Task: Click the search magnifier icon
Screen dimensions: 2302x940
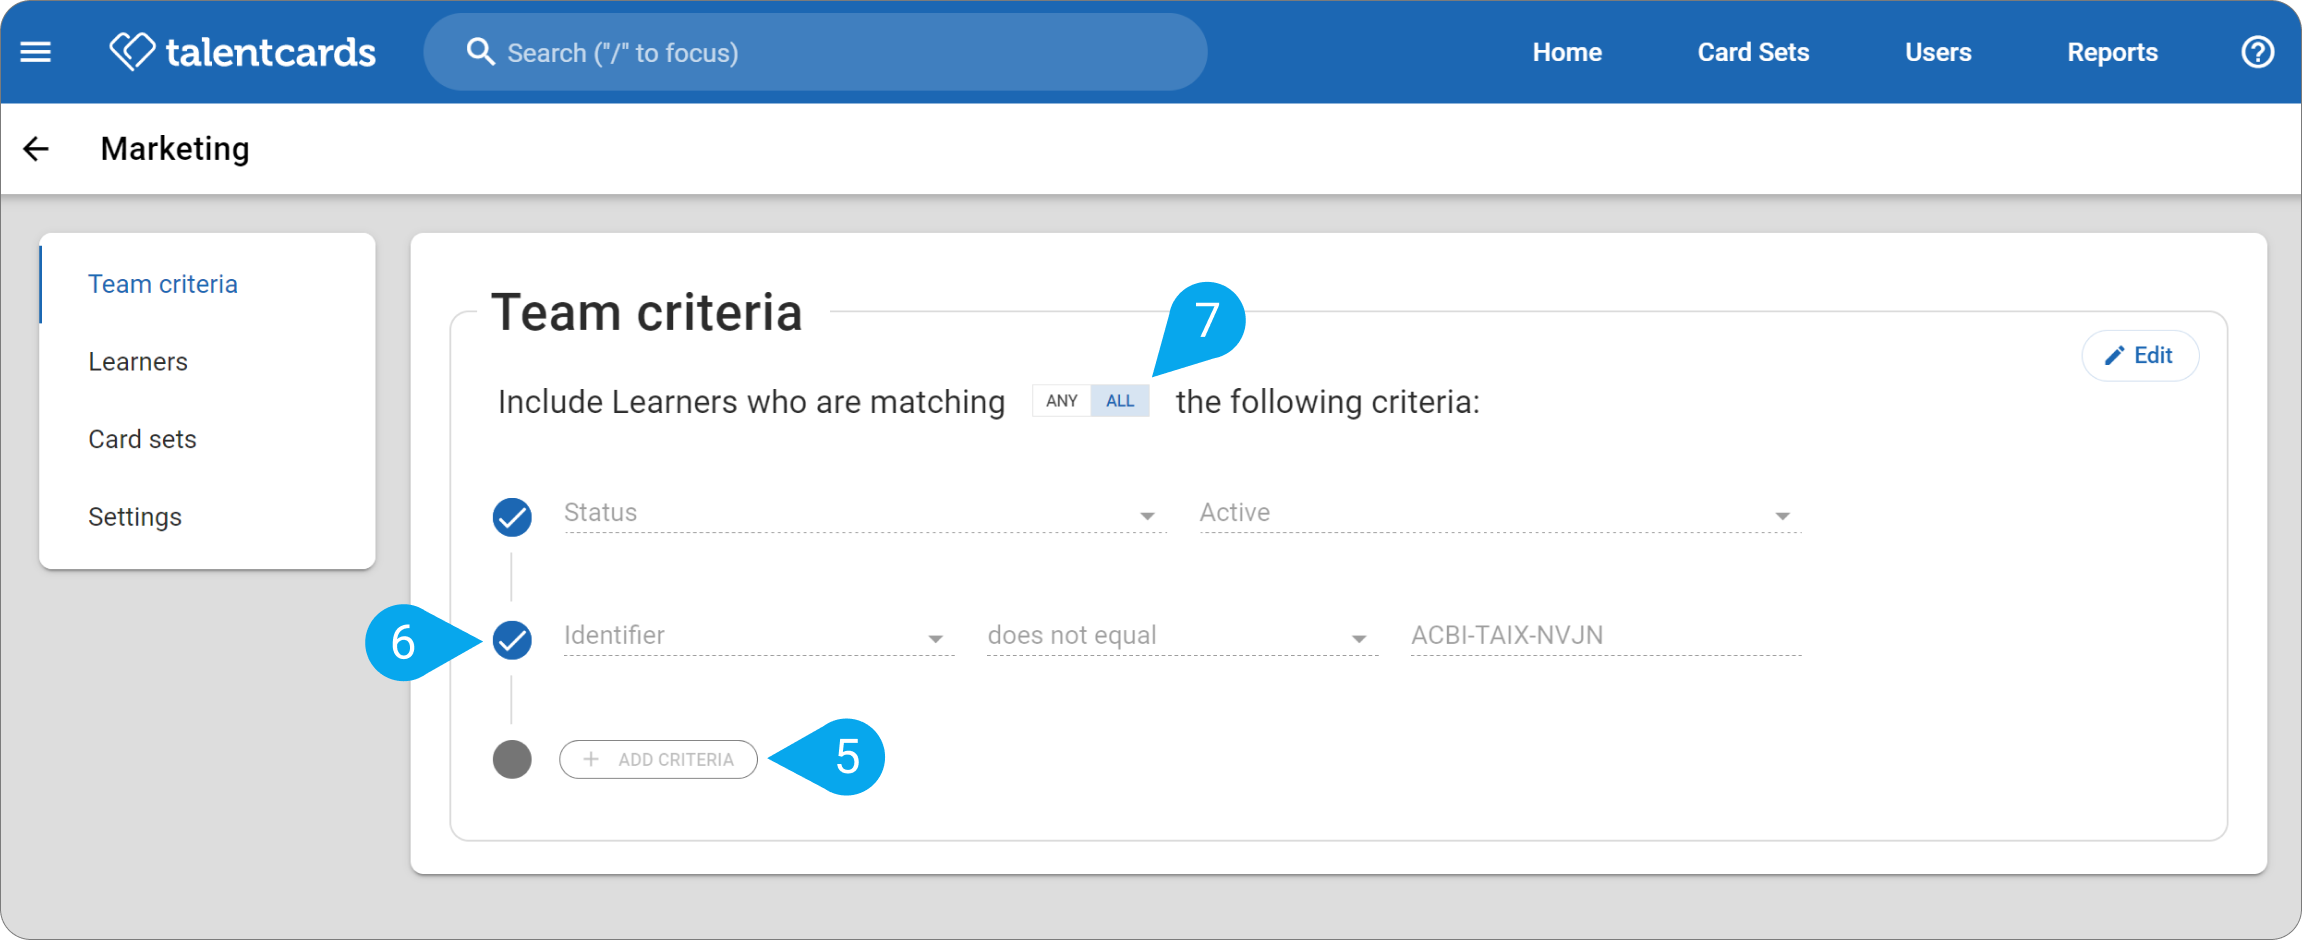Action: click(x=480, y=52)
